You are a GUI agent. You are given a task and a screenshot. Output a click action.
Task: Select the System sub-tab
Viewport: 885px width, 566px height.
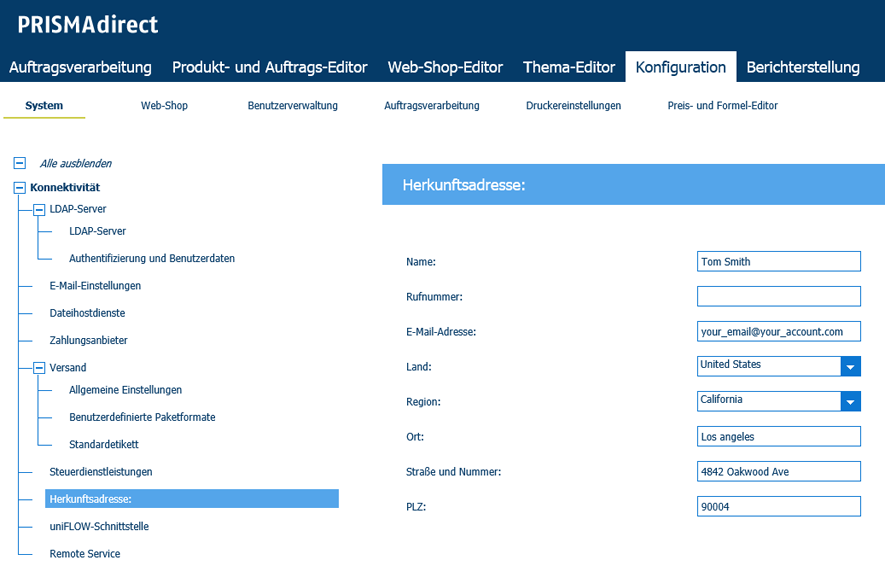click(44, 106)
